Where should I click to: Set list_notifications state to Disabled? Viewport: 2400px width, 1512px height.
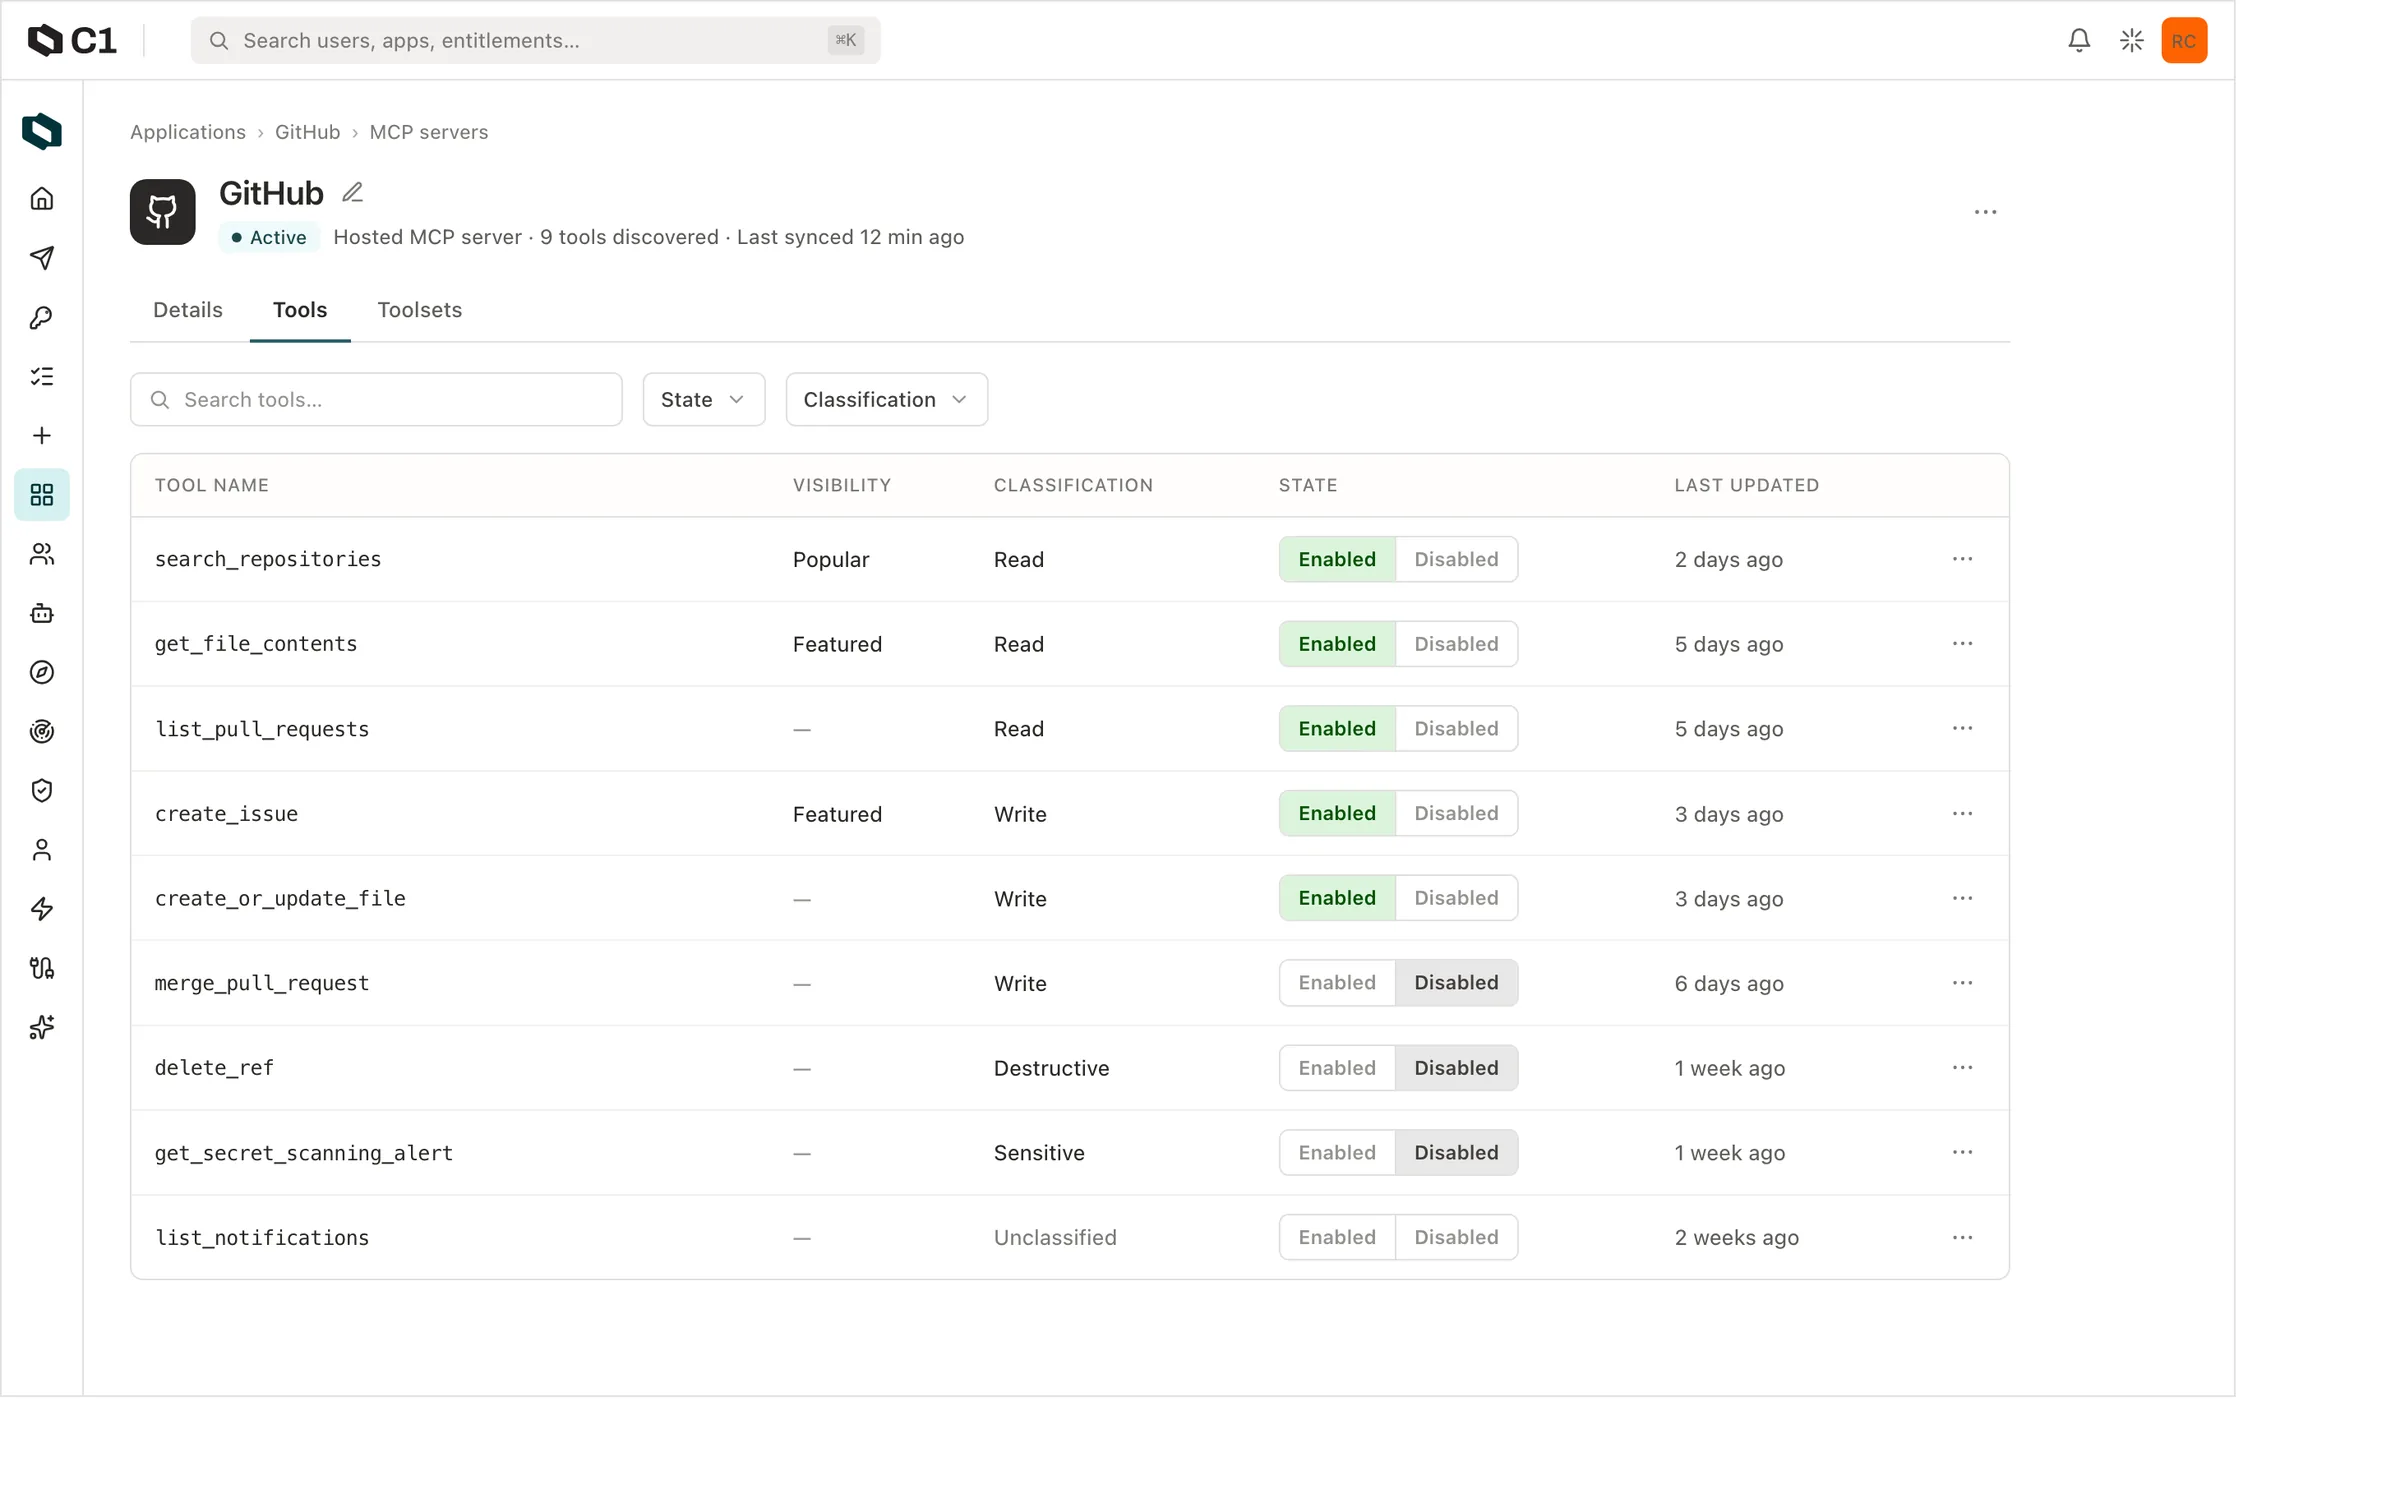pos(1456,1237)
